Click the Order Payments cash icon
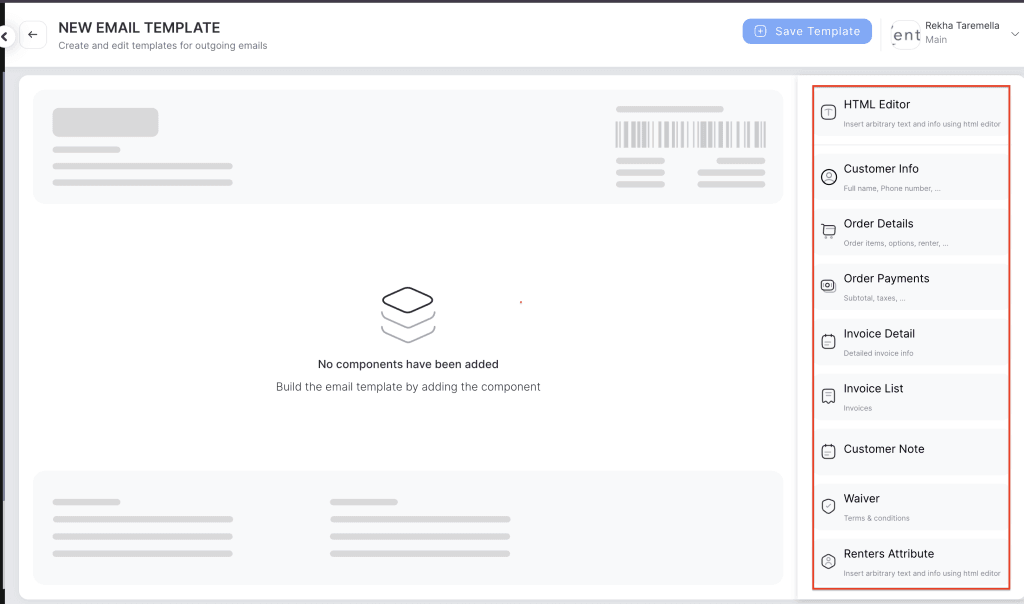The width and height of the screenshot is (1024, 604). click(828, 286)
